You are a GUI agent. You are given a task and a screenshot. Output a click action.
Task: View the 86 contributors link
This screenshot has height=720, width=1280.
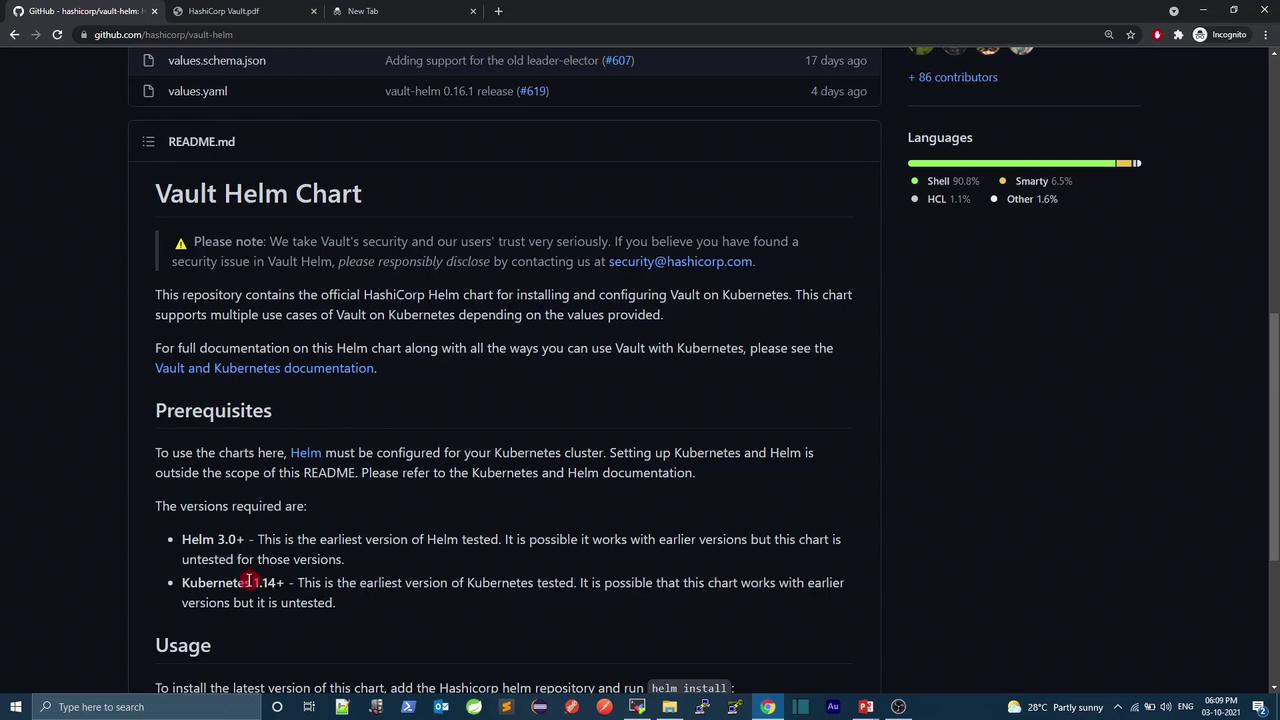(952, 77)
